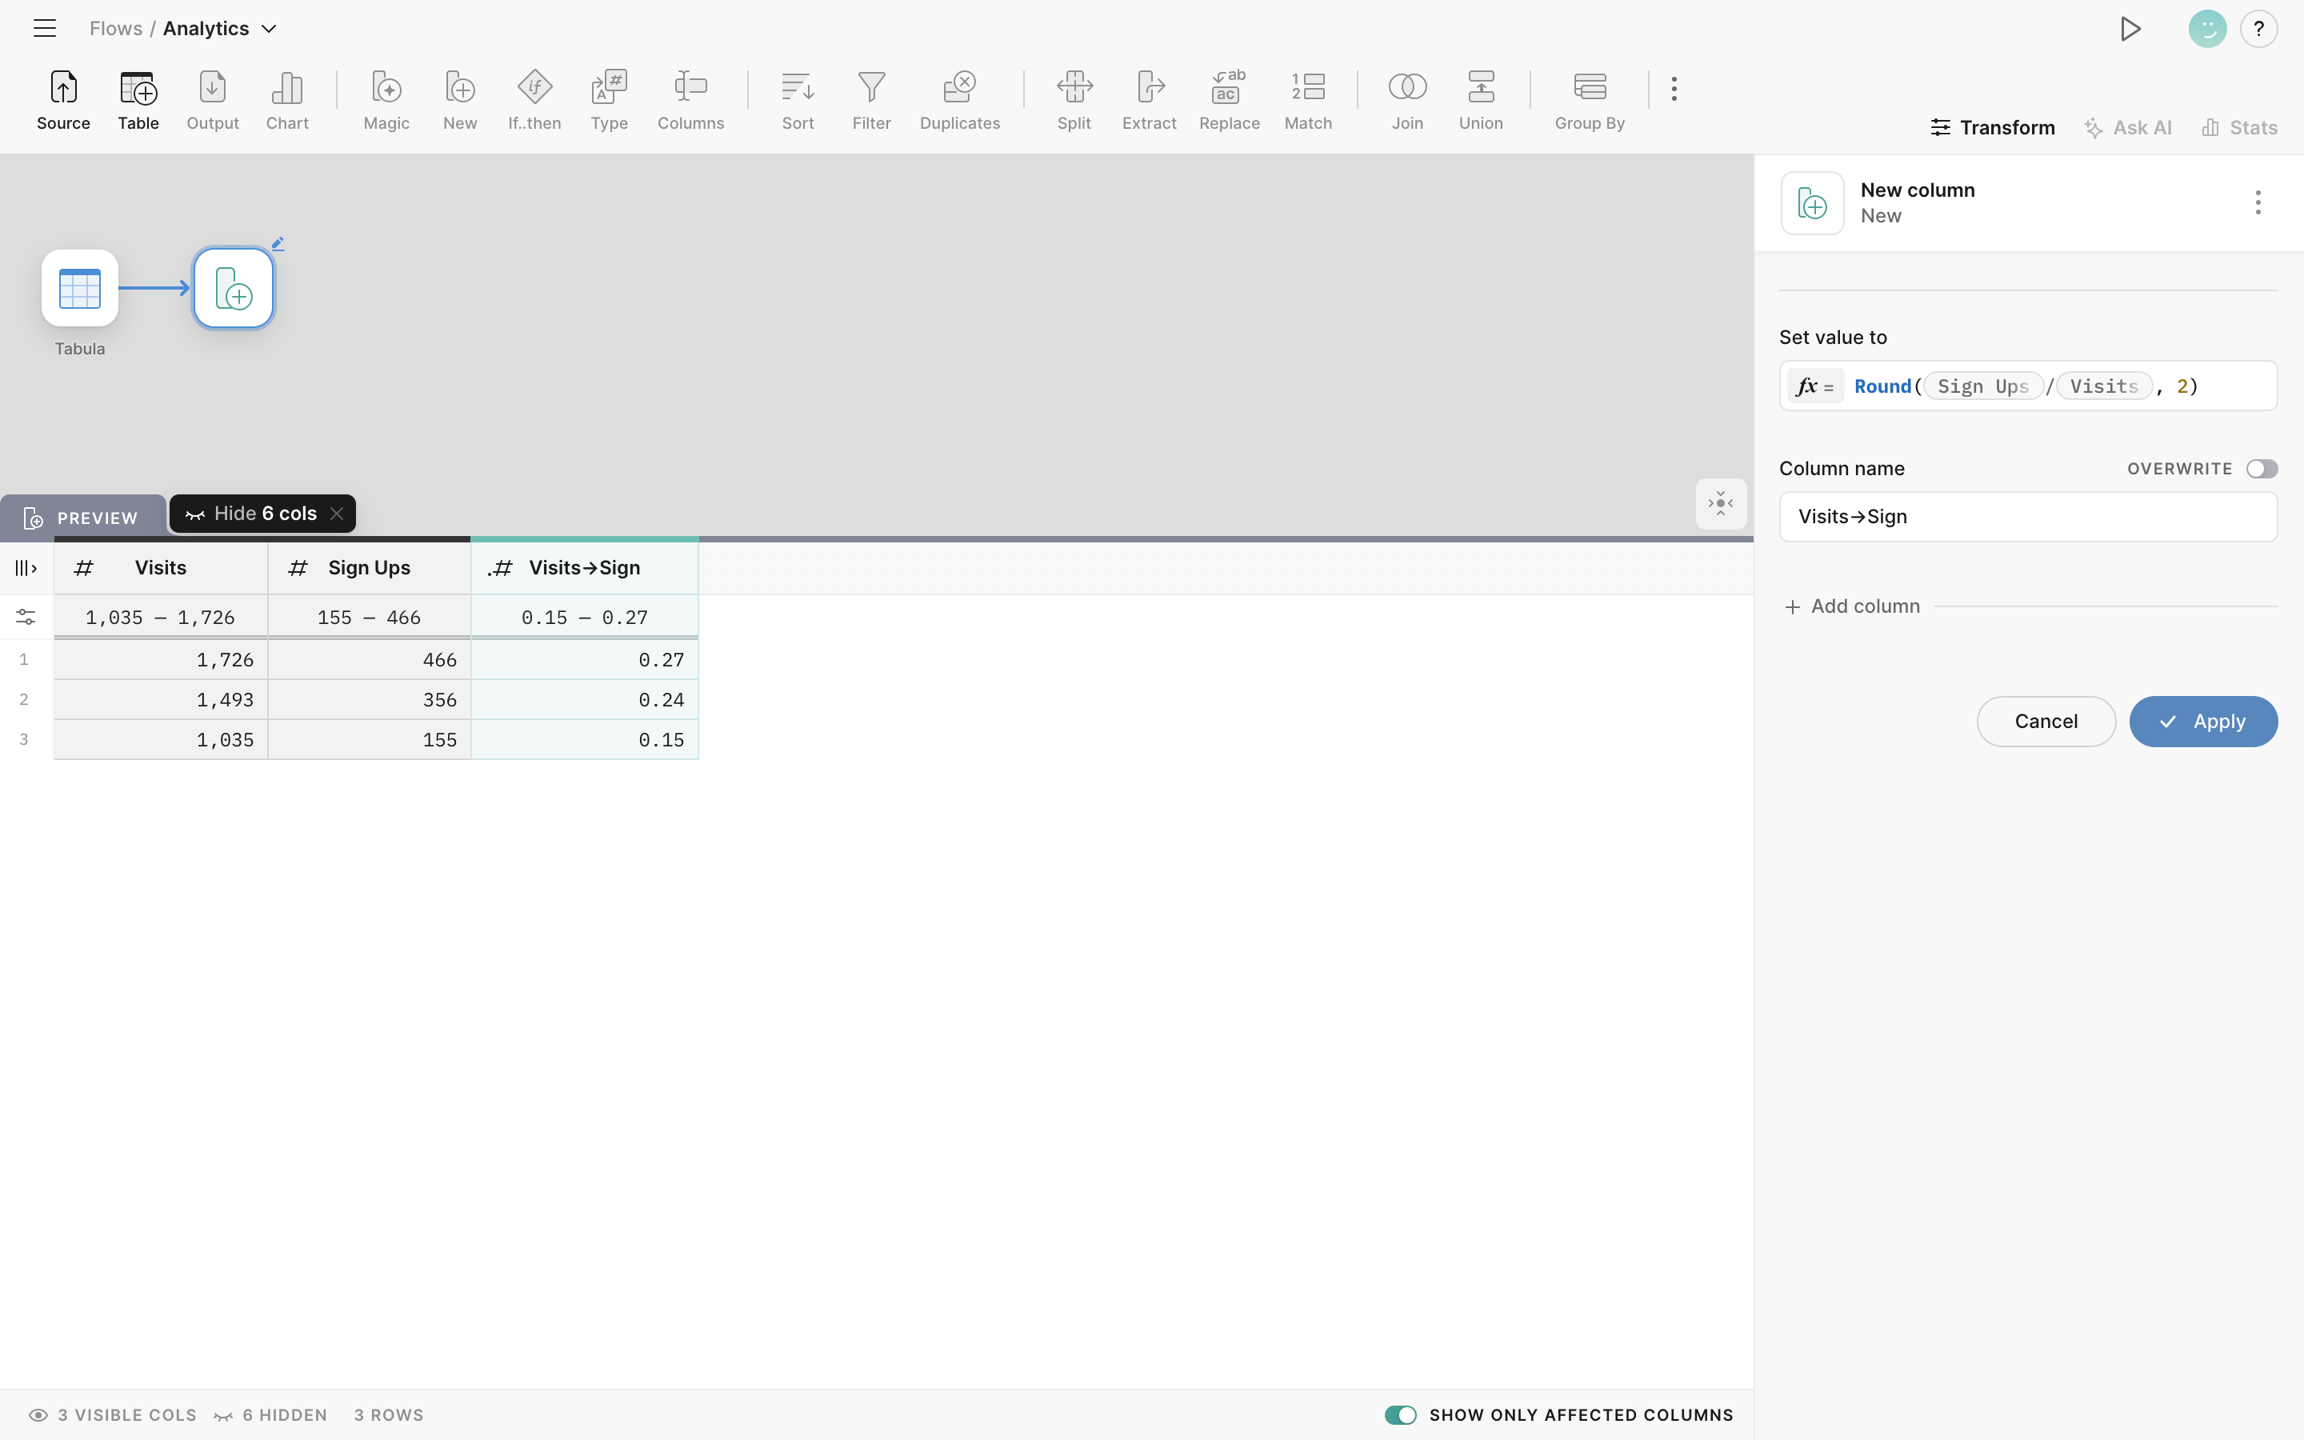2304x1440 pixels.
Task: Expand the Analytics flow dropdown
Action: (269, 29)
